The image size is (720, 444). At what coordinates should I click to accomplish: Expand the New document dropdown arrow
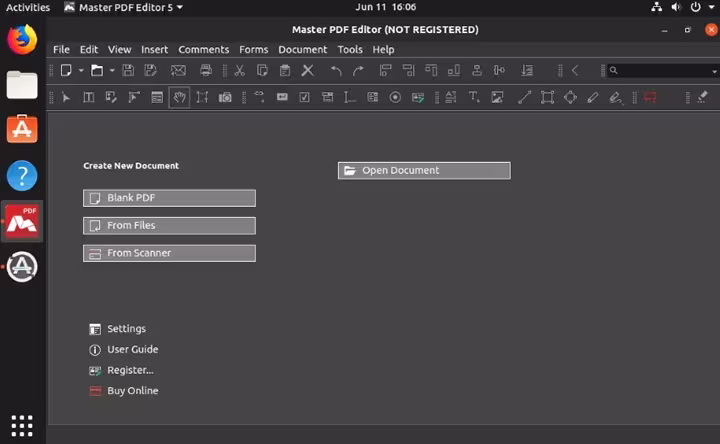click(81, 71)
